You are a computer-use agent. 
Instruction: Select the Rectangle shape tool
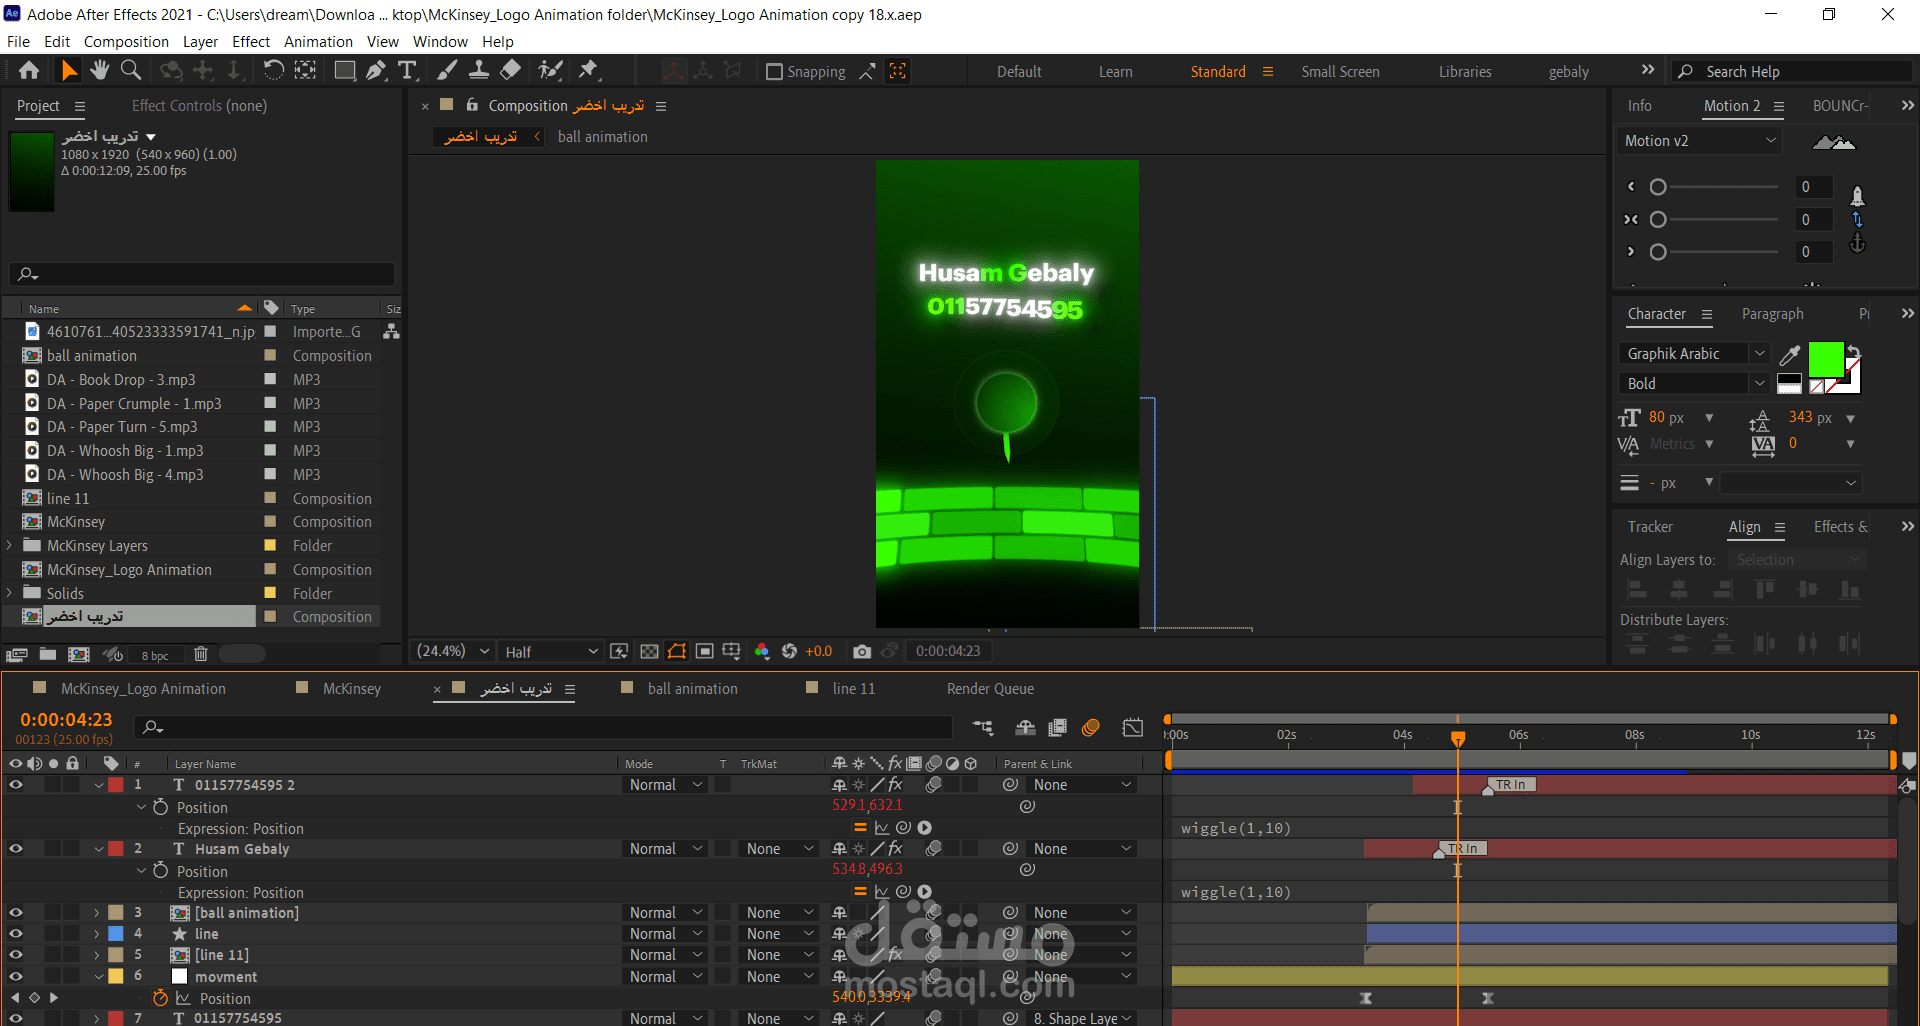click(344, 70)
